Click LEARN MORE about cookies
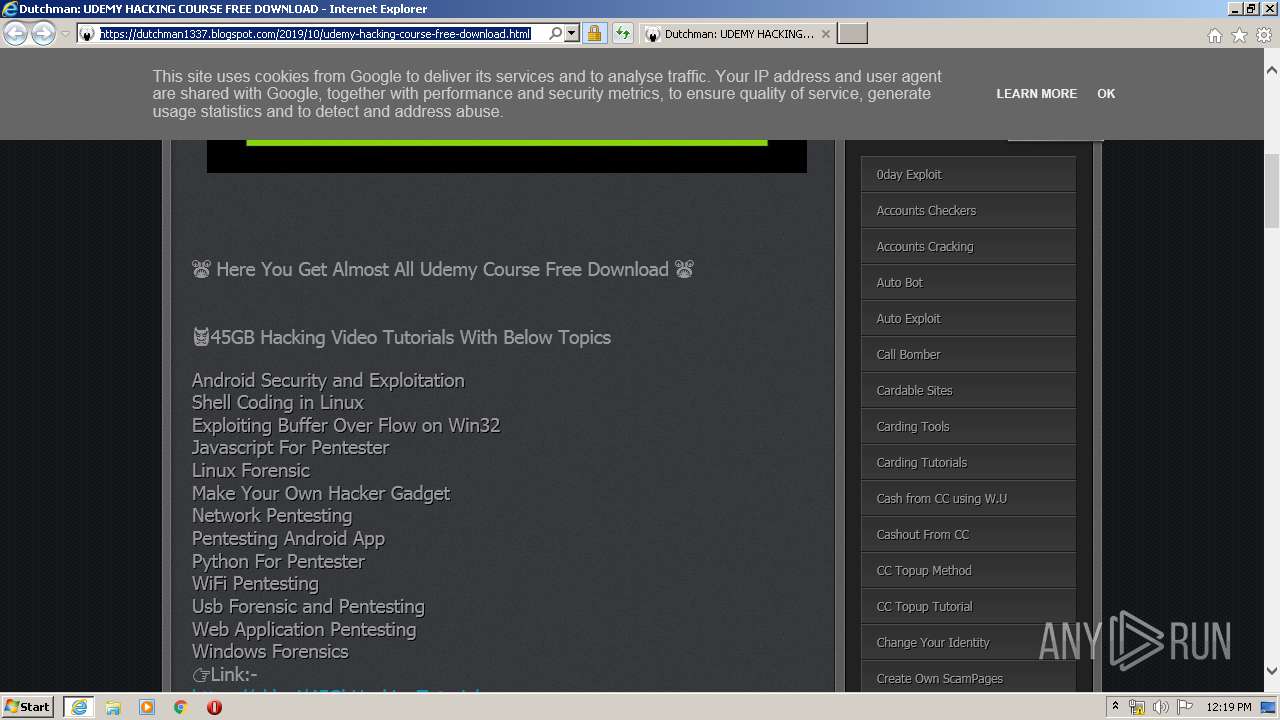 click(1037, 94)
